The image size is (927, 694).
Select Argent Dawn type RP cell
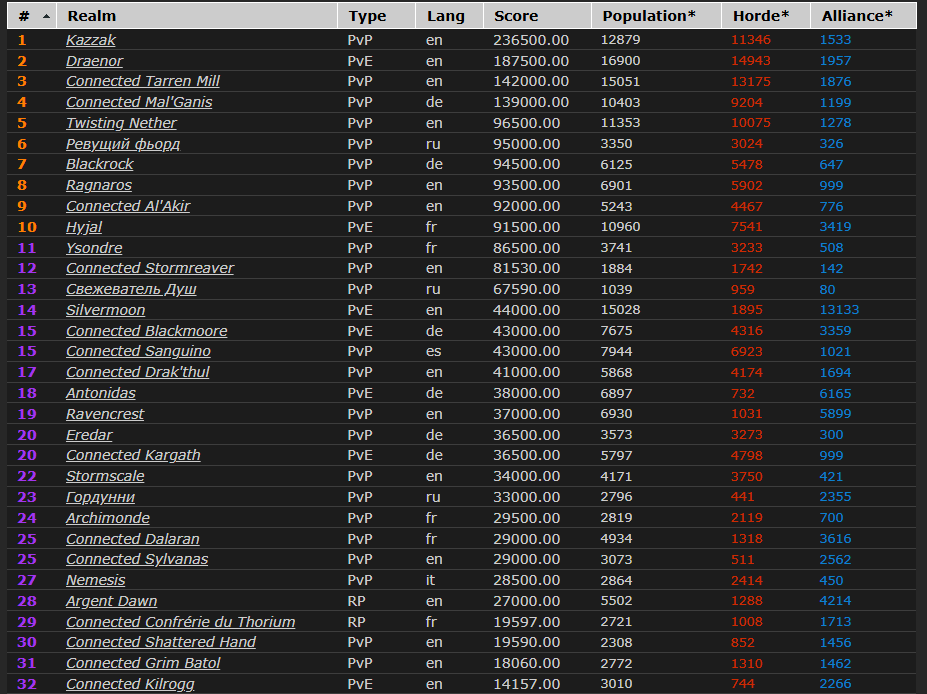pos(356,601)
